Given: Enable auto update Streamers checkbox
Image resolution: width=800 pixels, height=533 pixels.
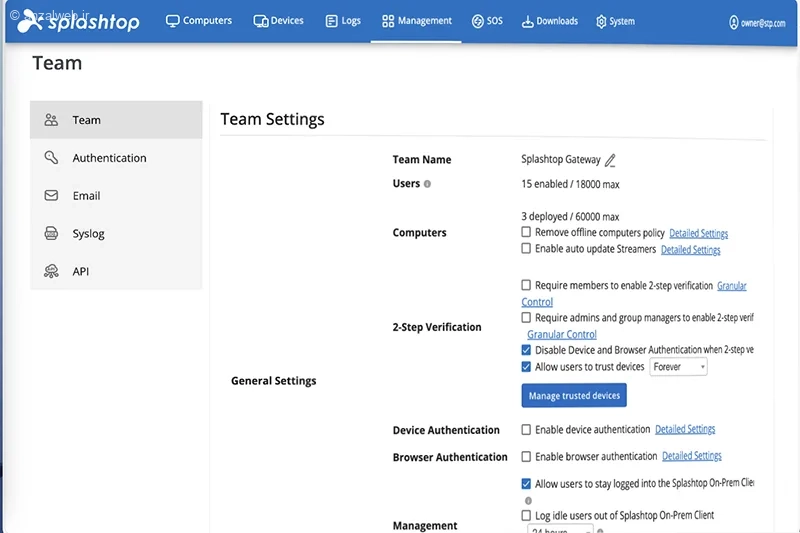Looking at the screenshot, I should (x=526, y=248).
